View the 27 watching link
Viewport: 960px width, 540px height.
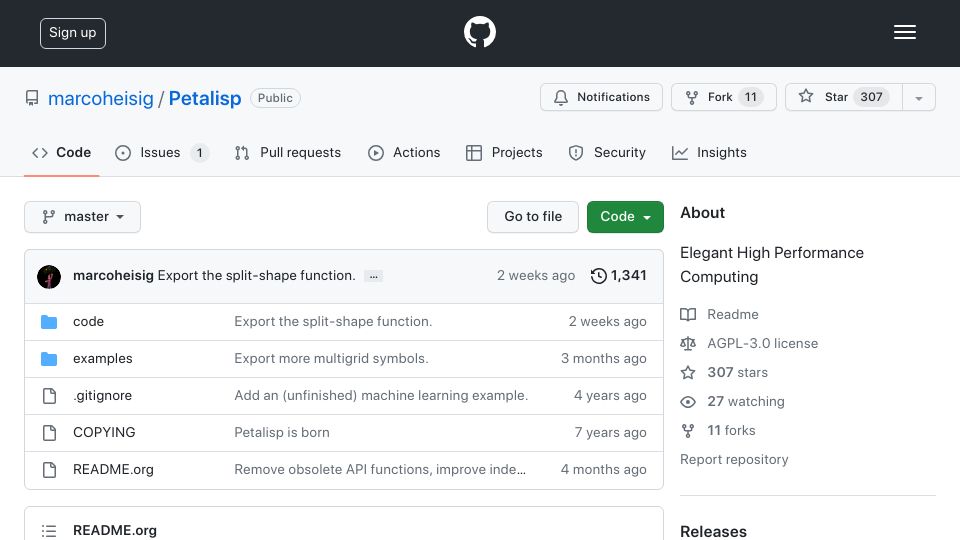(746, 402)
